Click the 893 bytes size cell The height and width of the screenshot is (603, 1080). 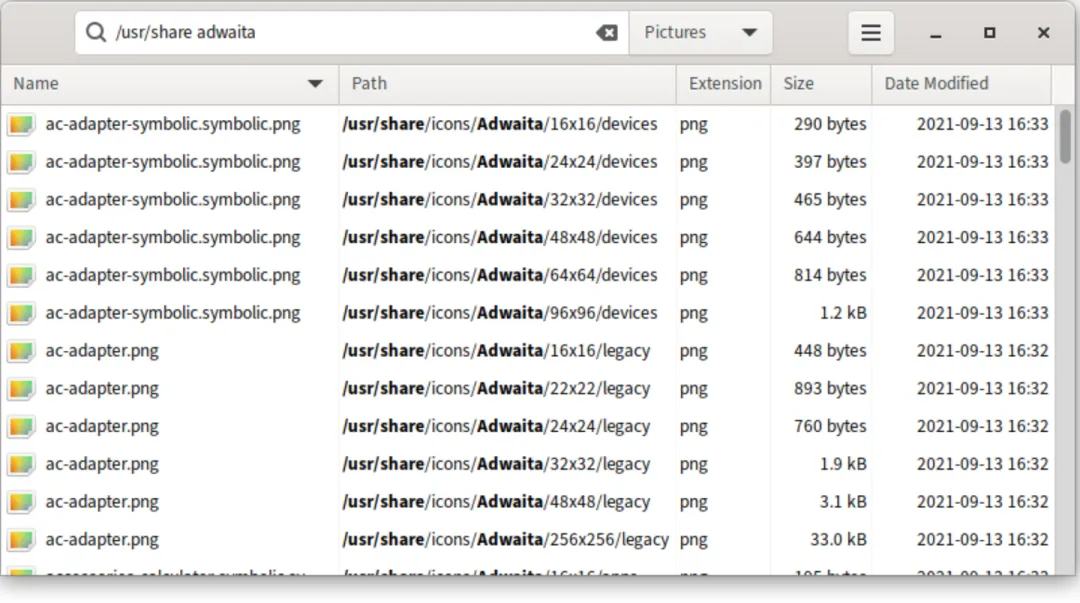[x=830, y=389]
